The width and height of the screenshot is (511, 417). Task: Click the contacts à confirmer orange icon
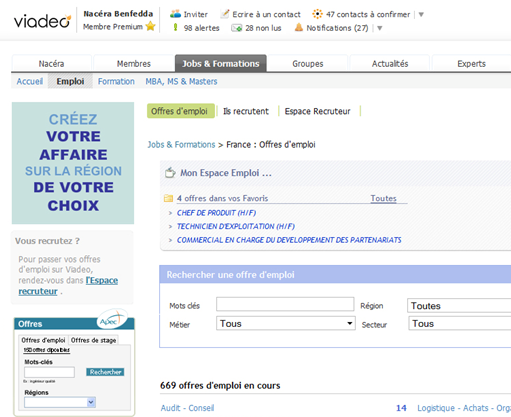click(x=317, y=14)
